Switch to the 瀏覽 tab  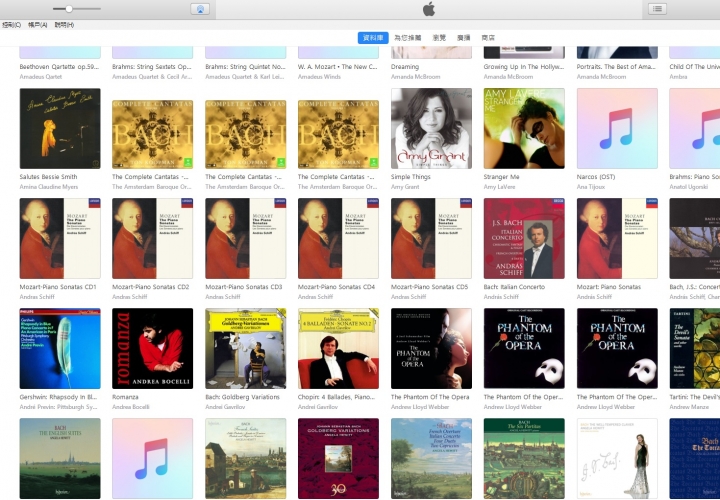pyautogui.click(x=439, y=38)
